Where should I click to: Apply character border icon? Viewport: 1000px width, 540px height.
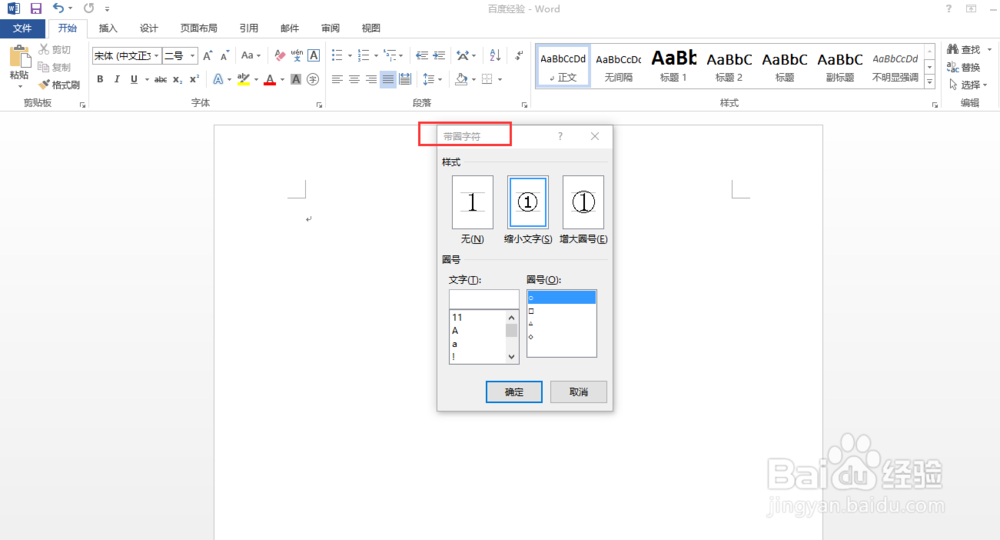(314, 55)
